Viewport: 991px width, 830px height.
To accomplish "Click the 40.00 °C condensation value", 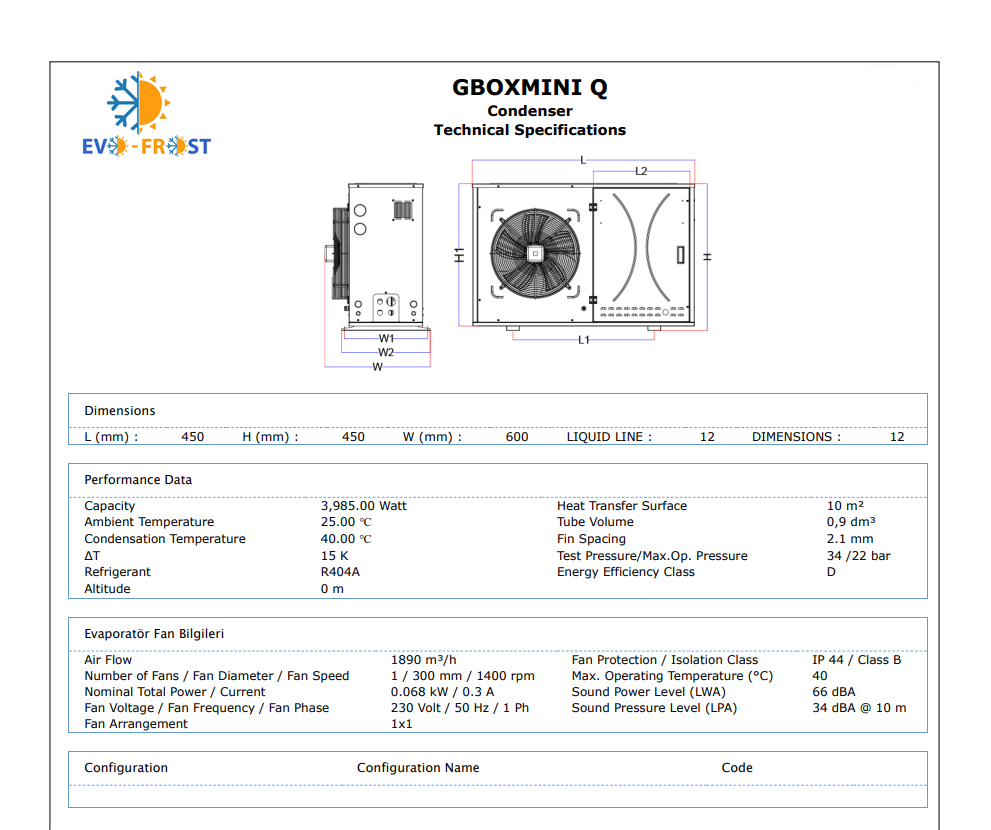I will click(x=346, y=539).
